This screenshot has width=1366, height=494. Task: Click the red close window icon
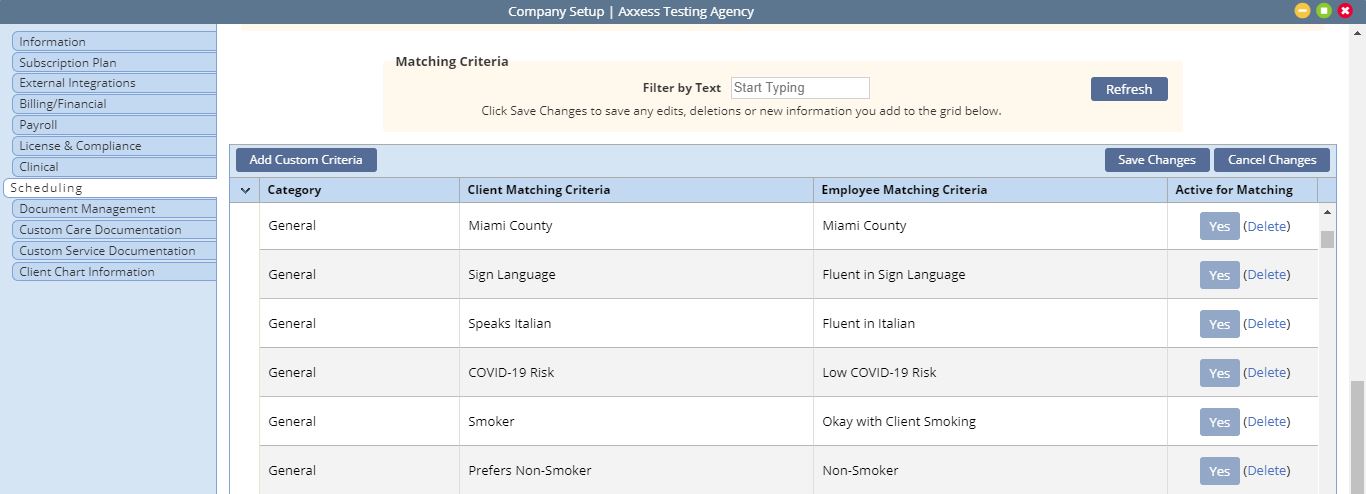tap(1345, 11)
